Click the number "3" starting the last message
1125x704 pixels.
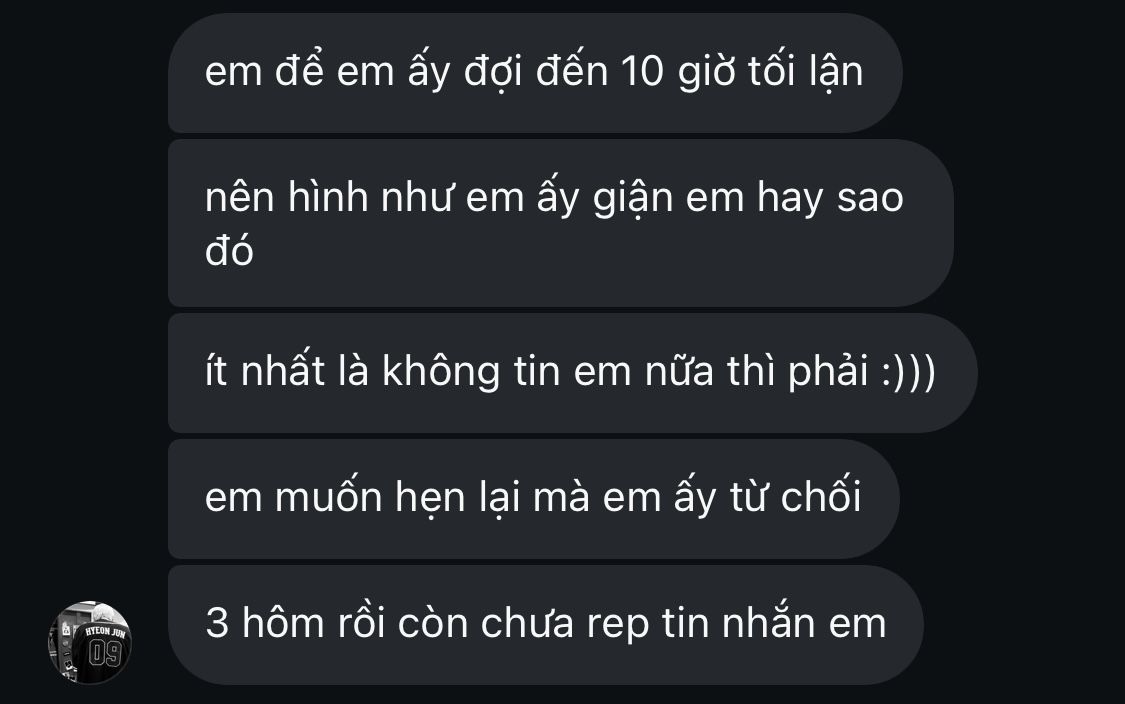pyautogui.click(x=217, y=623)
